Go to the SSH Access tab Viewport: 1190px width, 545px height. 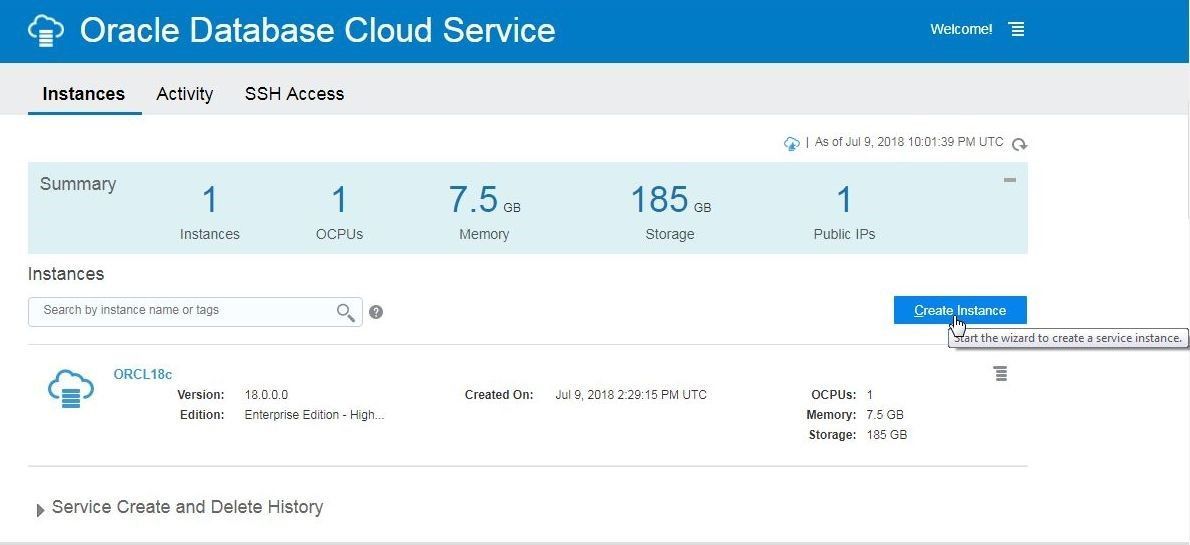(294, 94)
